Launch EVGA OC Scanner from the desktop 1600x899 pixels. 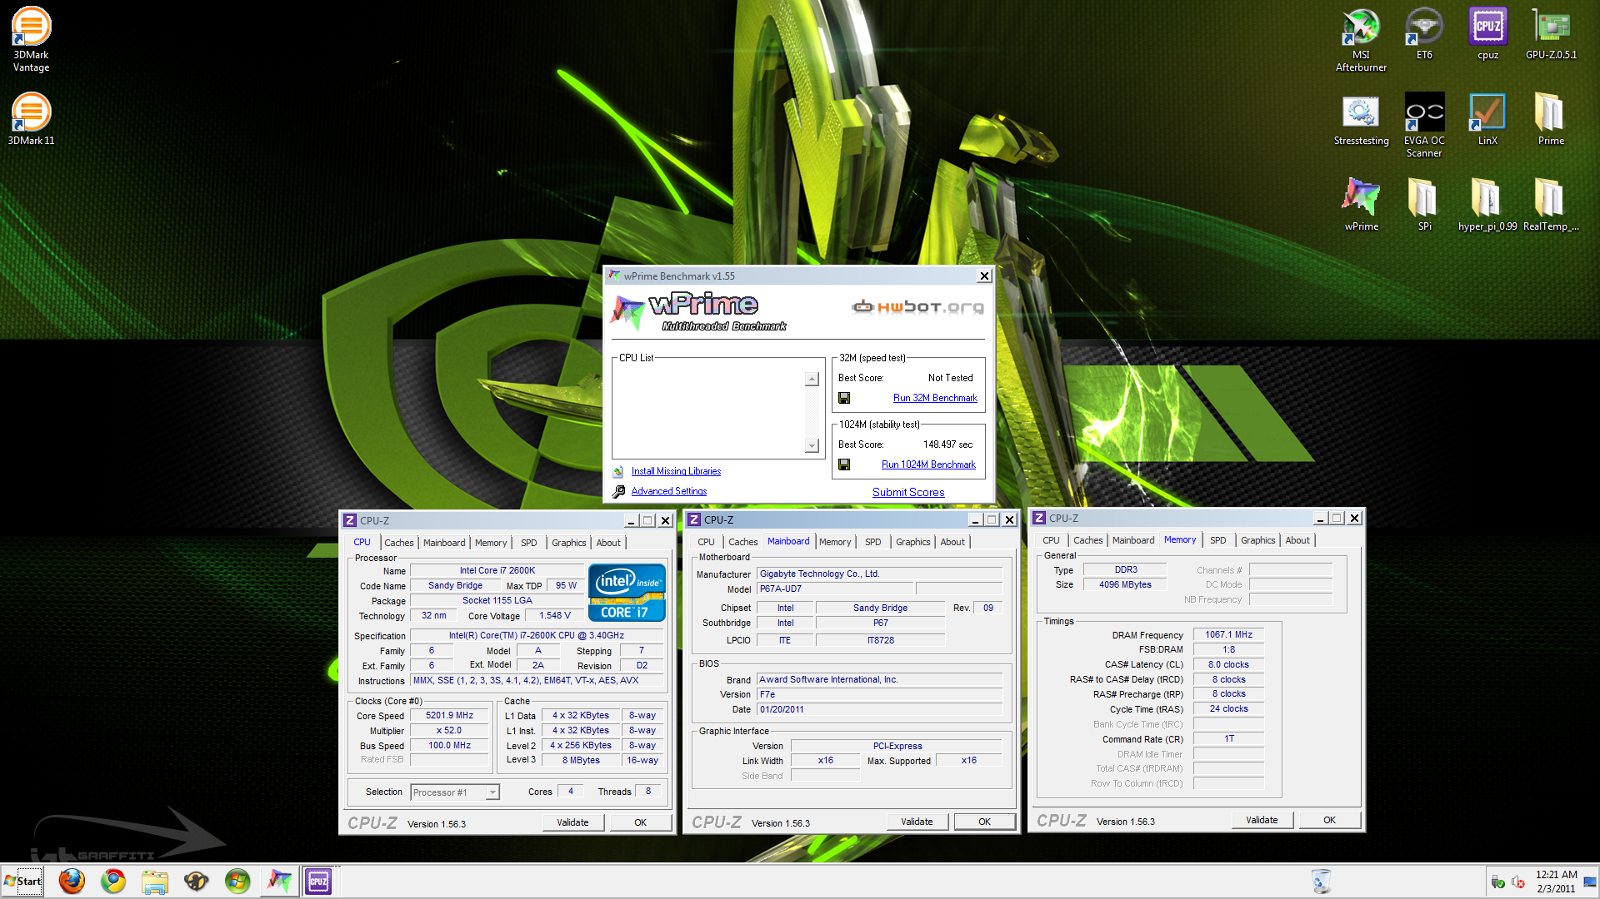point(1424,125)
